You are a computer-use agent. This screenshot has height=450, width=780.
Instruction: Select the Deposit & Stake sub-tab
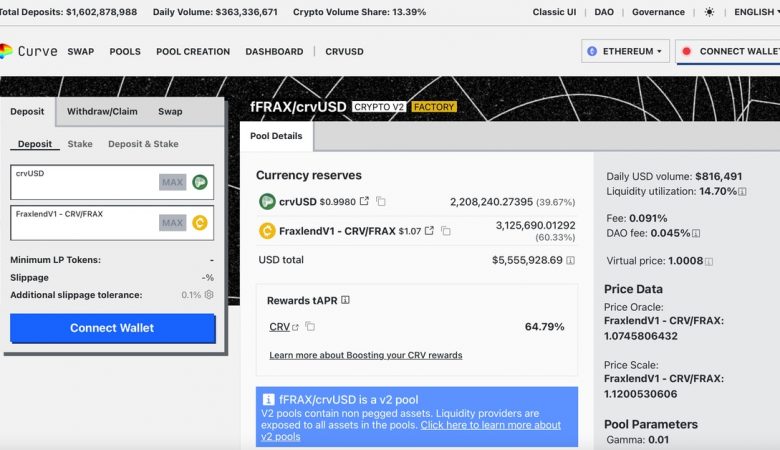143,144
